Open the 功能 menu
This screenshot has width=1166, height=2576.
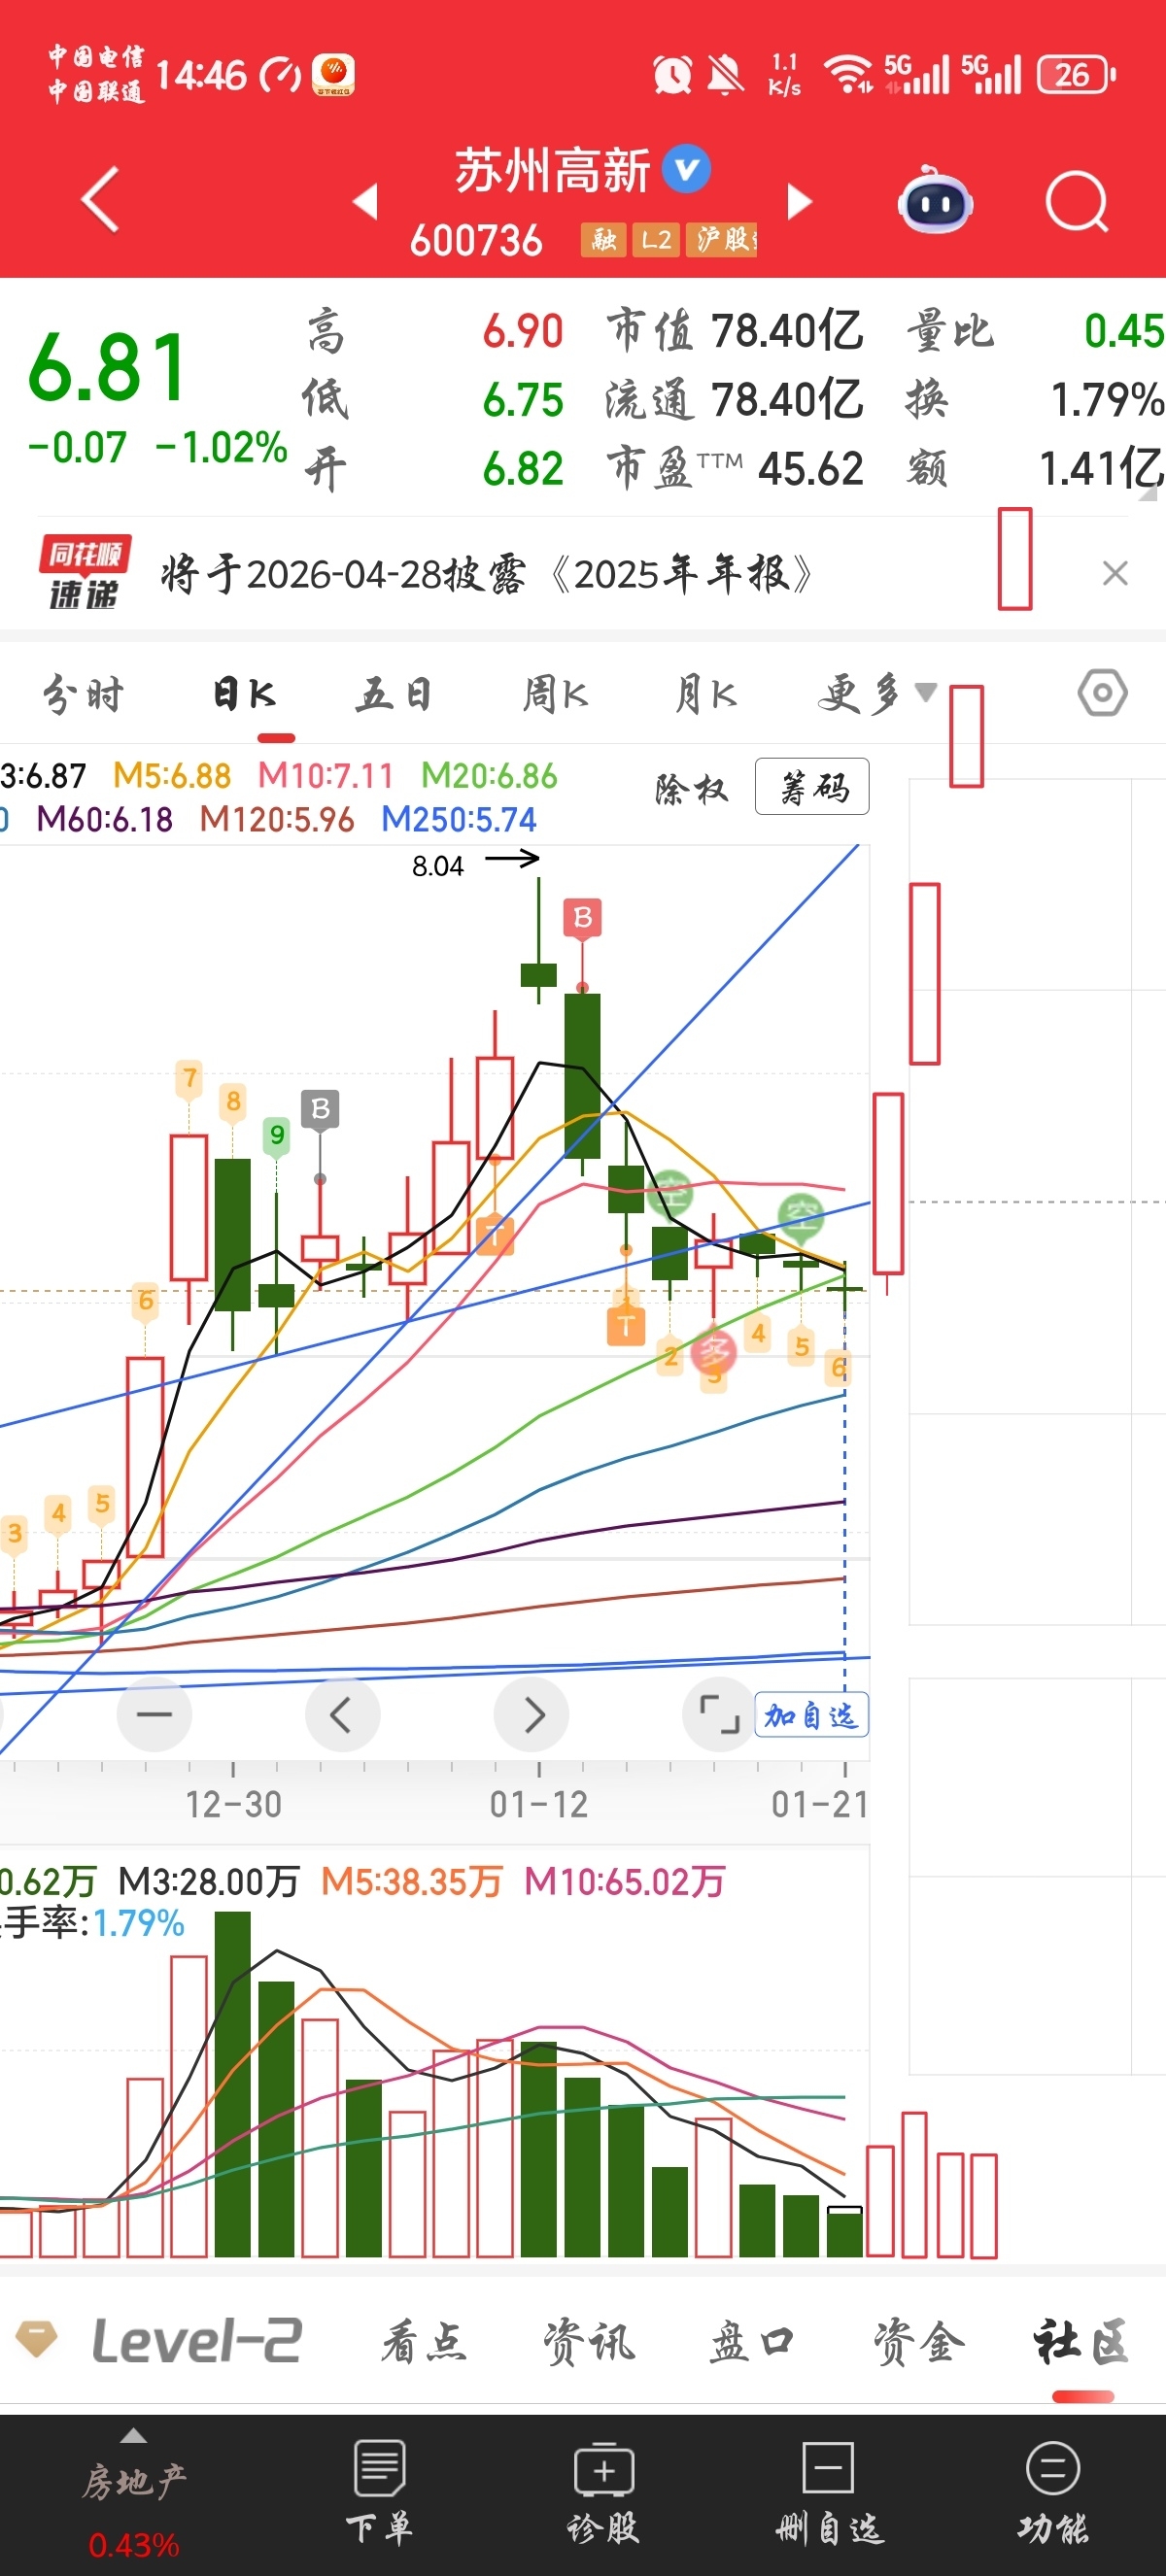pos(1052,2492)
